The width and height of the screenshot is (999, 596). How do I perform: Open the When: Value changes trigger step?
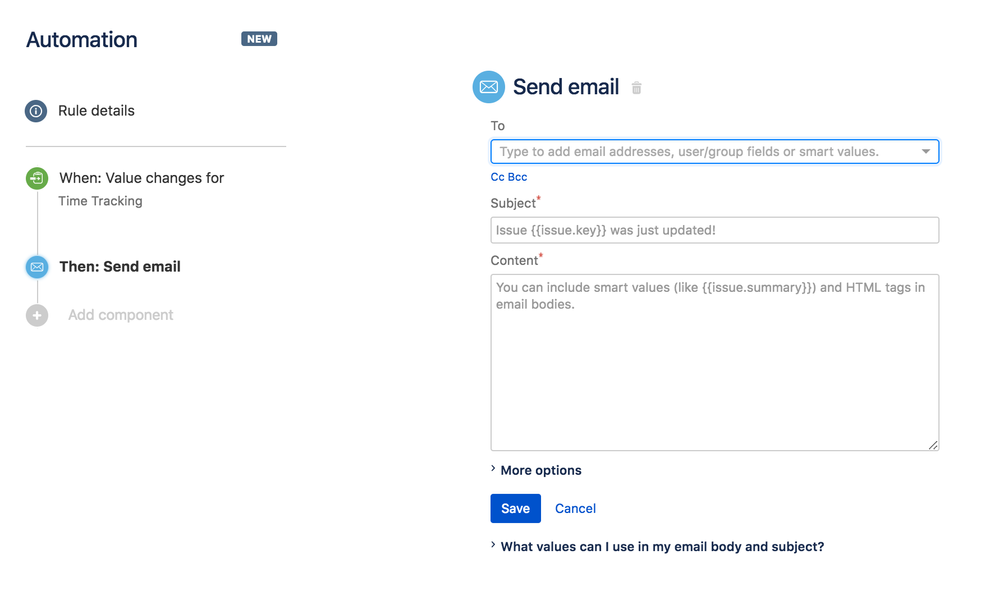tap(141, 178)
